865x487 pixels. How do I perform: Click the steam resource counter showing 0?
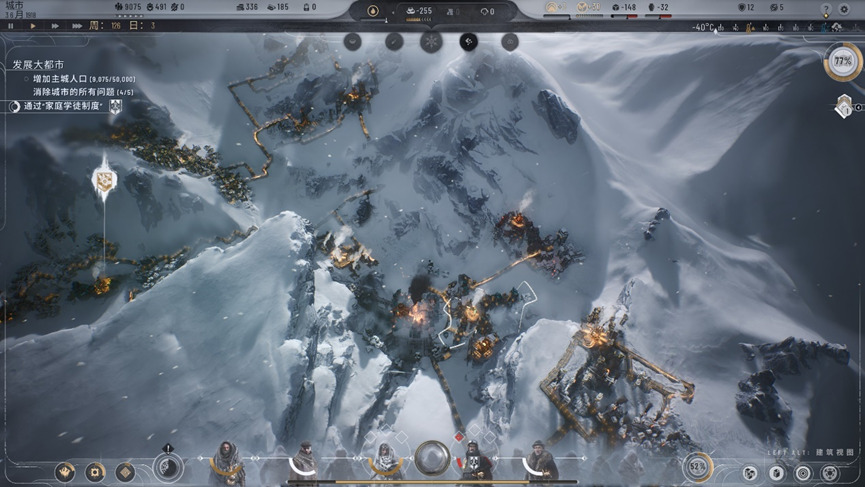(454, 11)
